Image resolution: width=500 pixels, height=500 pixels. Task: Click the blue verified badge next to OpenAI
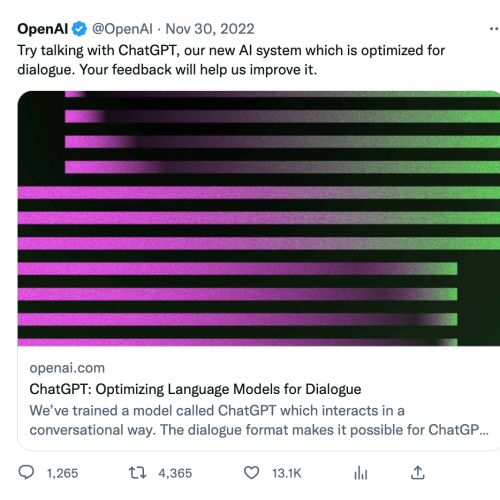coord(79,29)
